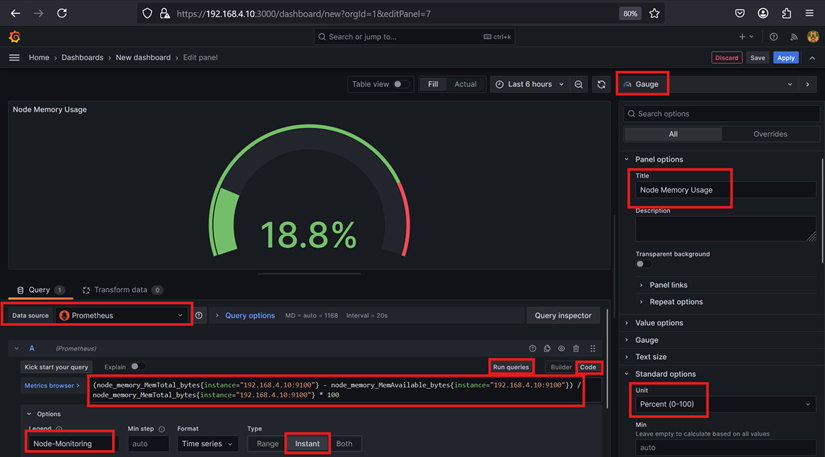Refresh the dashboard panel data

click(601, 84)
